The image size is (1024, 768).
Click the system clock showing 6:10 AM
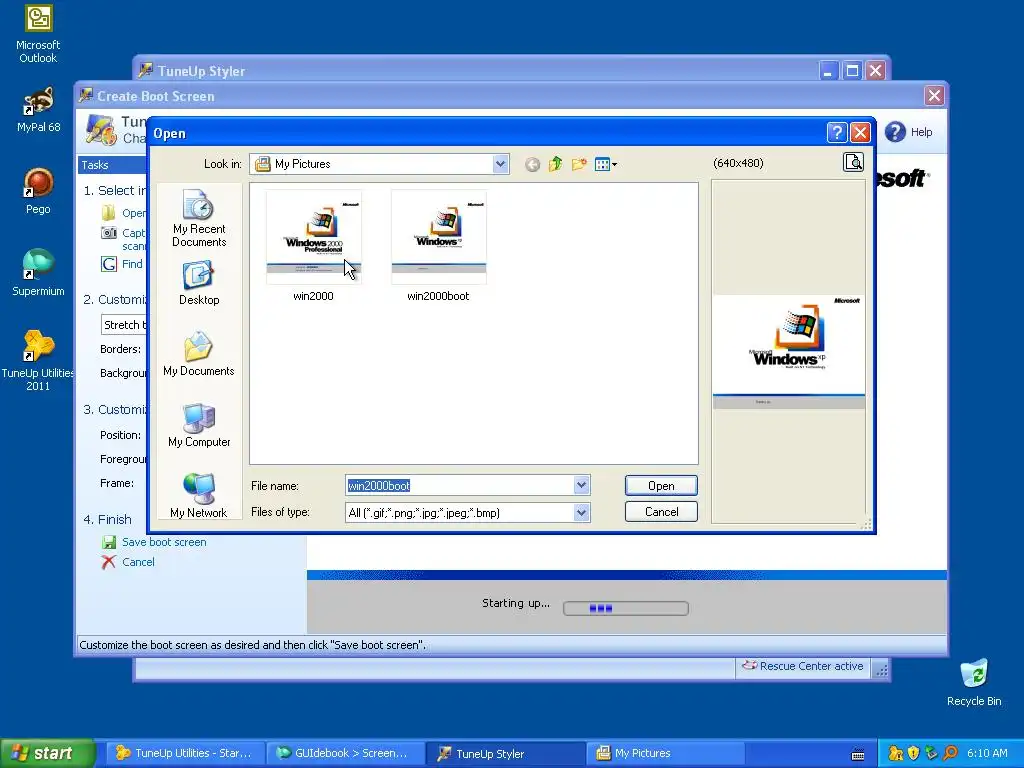click(x=987, y=754)
